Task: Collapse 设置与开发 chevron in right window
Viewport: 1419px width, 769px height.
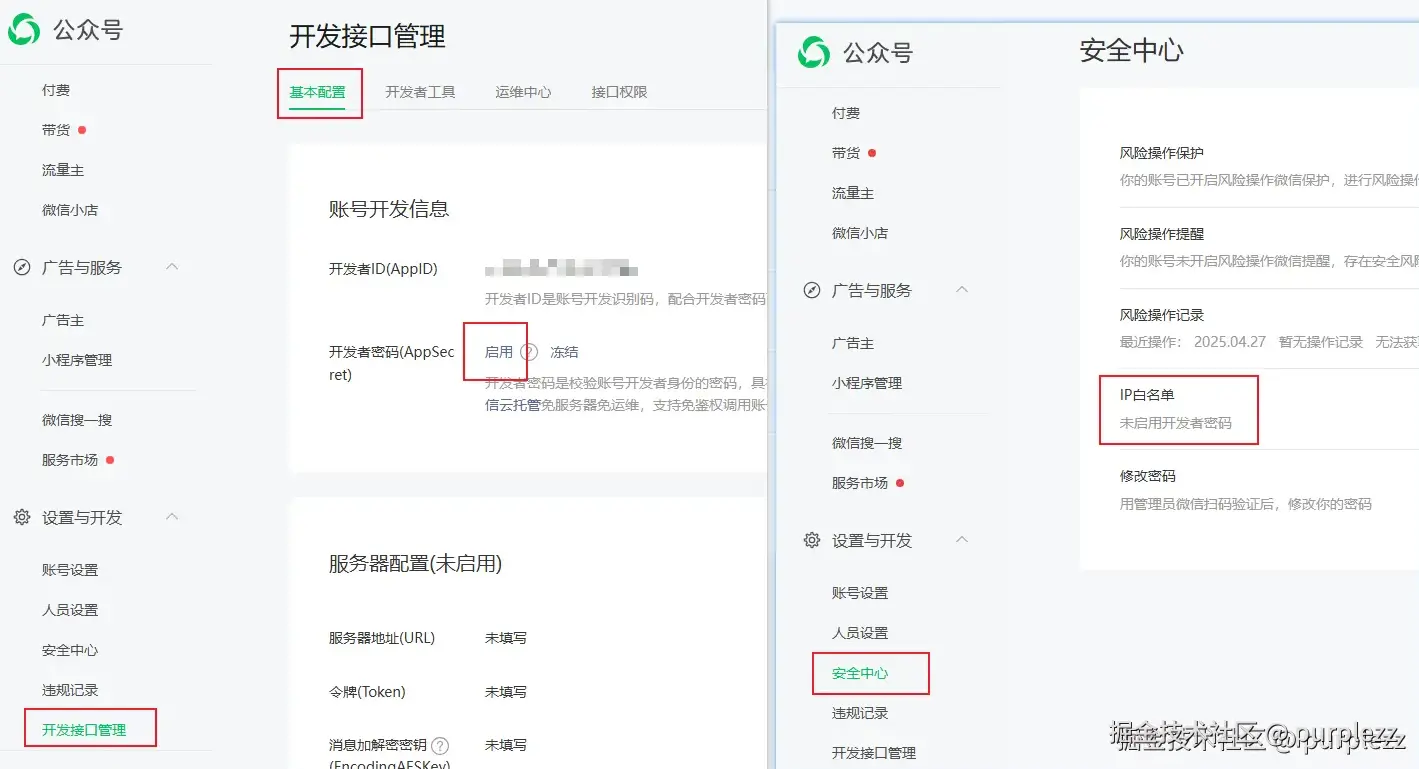Action: 962,540
